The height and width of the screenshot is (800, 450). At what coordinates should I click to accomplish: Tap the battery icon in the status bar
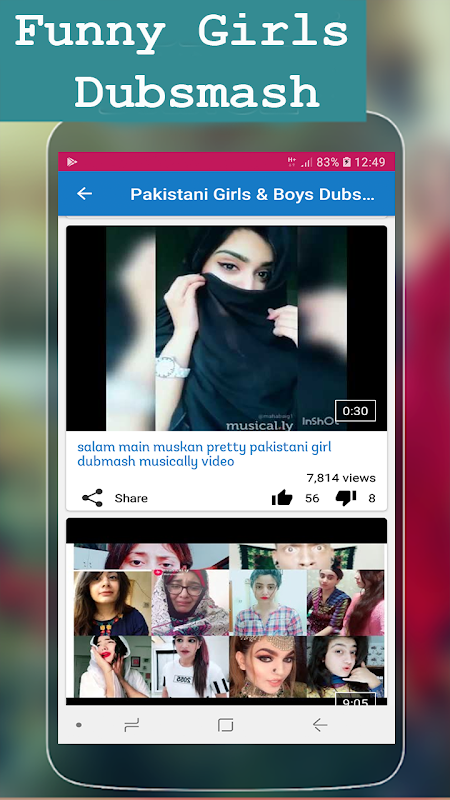click(x=346, y=162)
